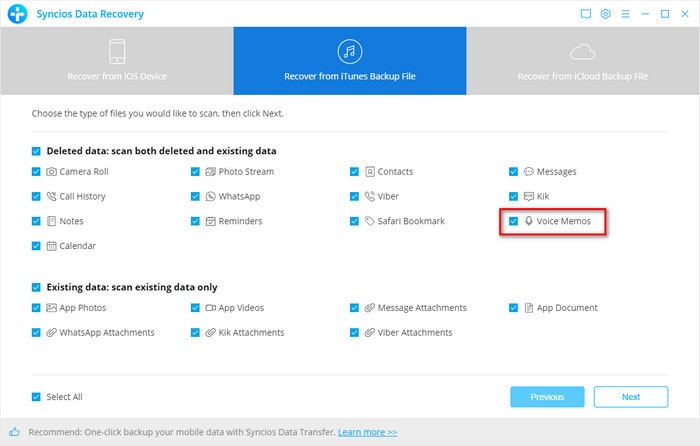700x446 pixels.
Task: Click the Kik Attachments paperclip icon
Action: point(210,333)
